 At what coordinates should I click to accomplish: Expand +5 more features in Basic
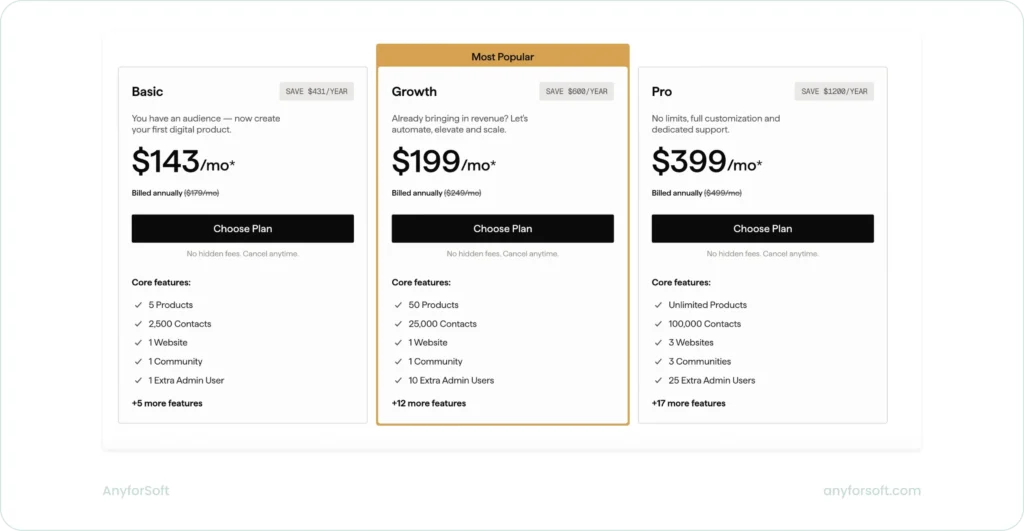click(x=167, y=403)
